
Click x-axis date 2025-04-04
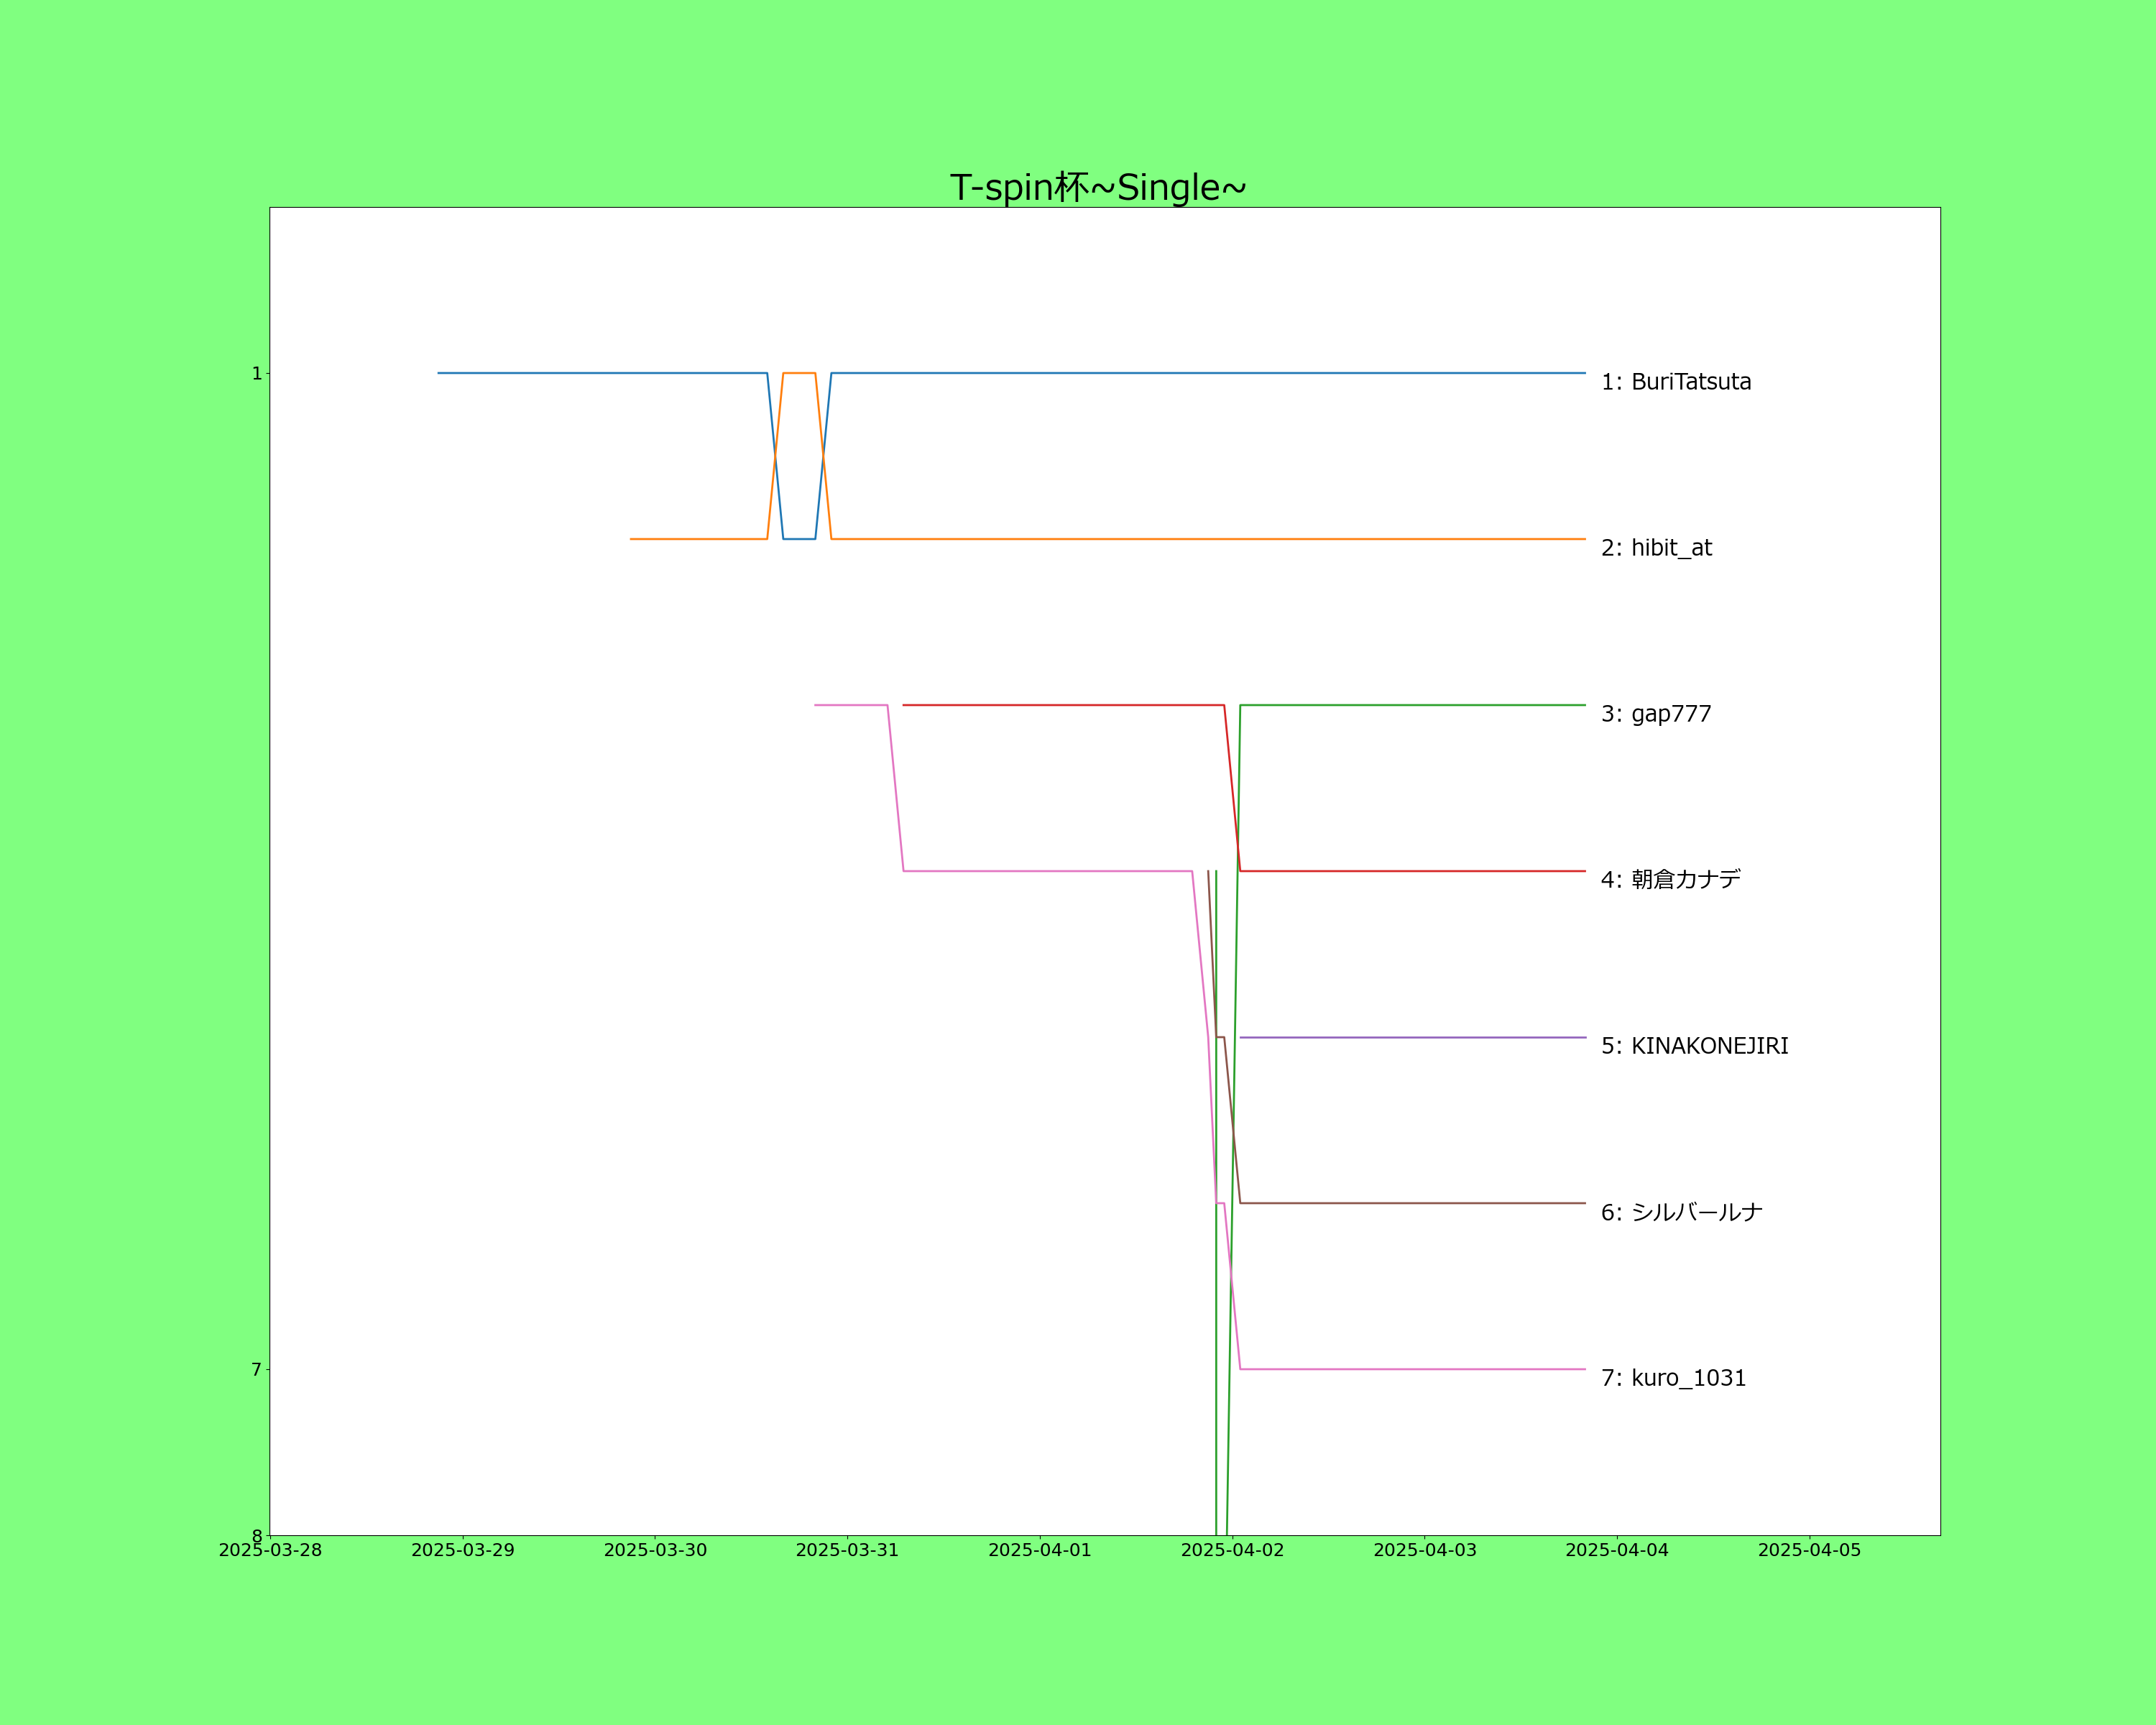coord(1617,1550)
